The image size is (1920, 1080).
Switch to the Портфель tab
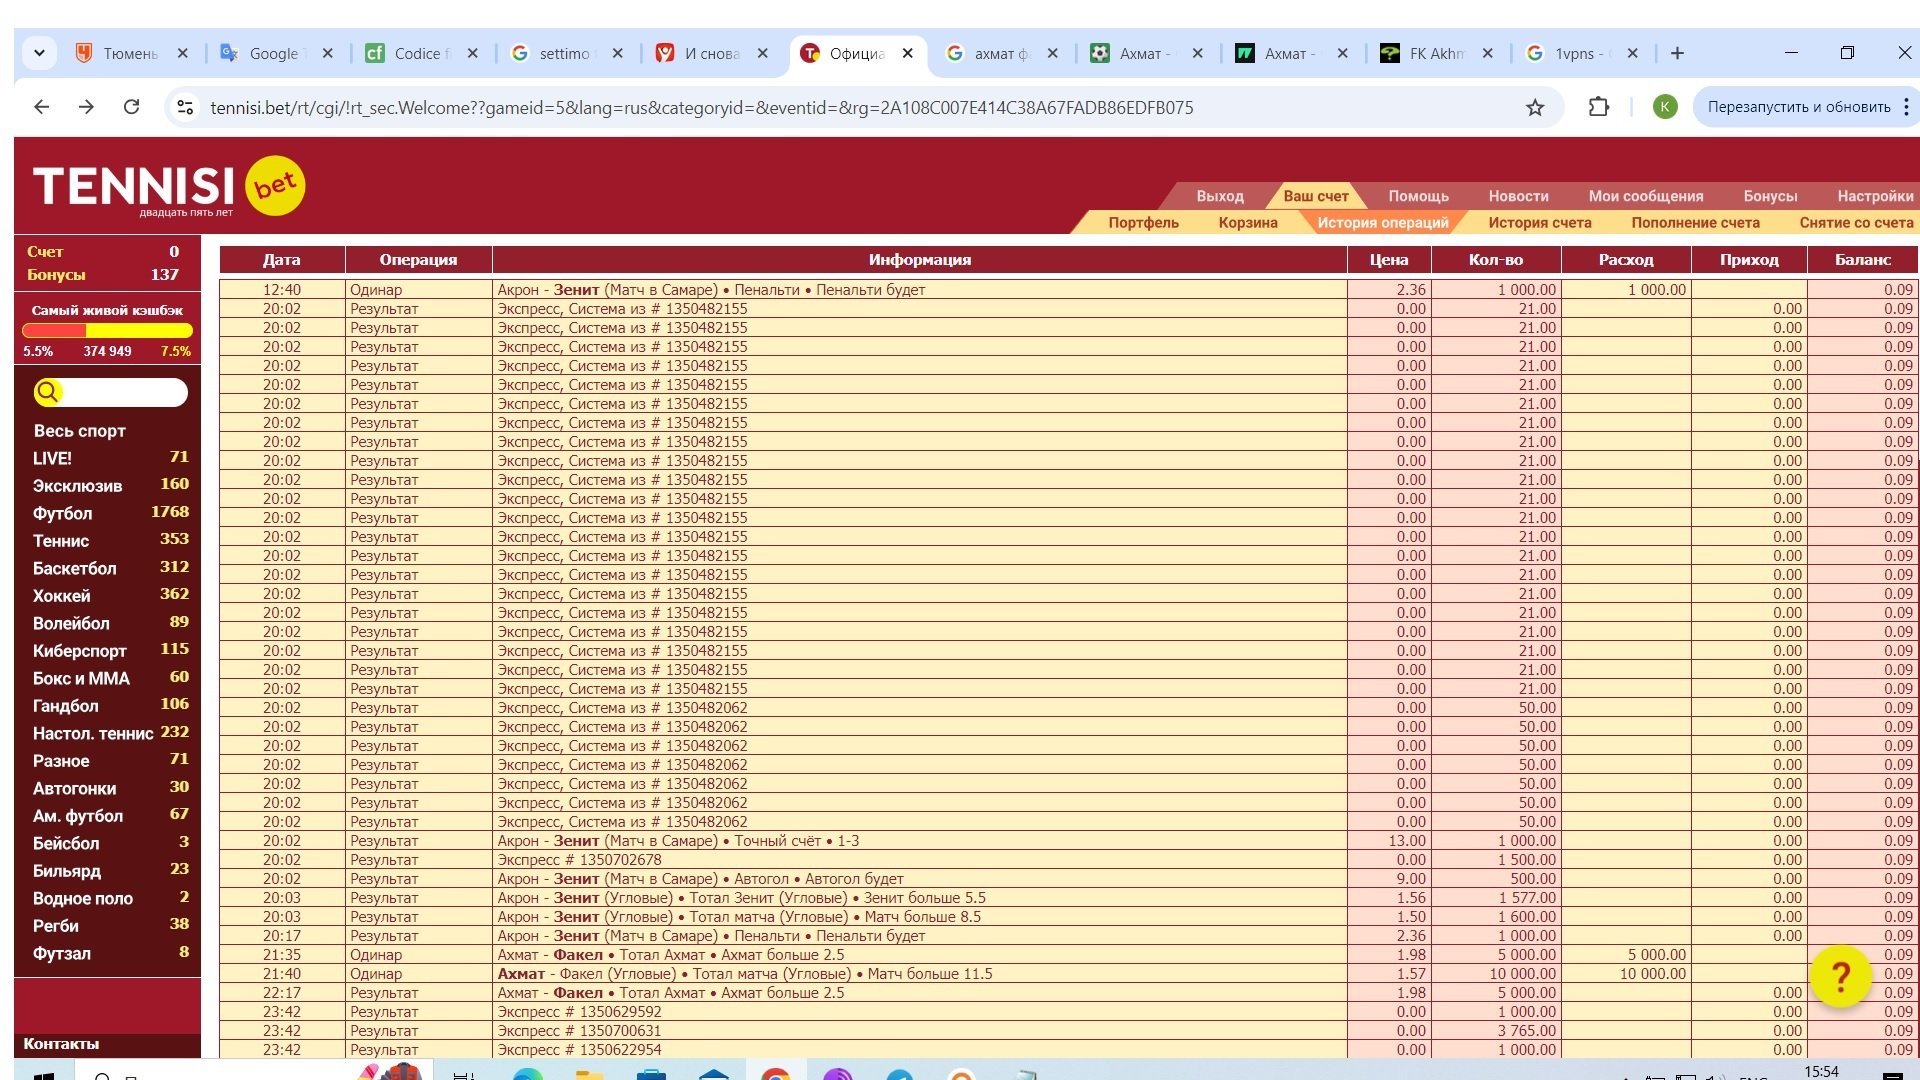(x=1143, y=223)
